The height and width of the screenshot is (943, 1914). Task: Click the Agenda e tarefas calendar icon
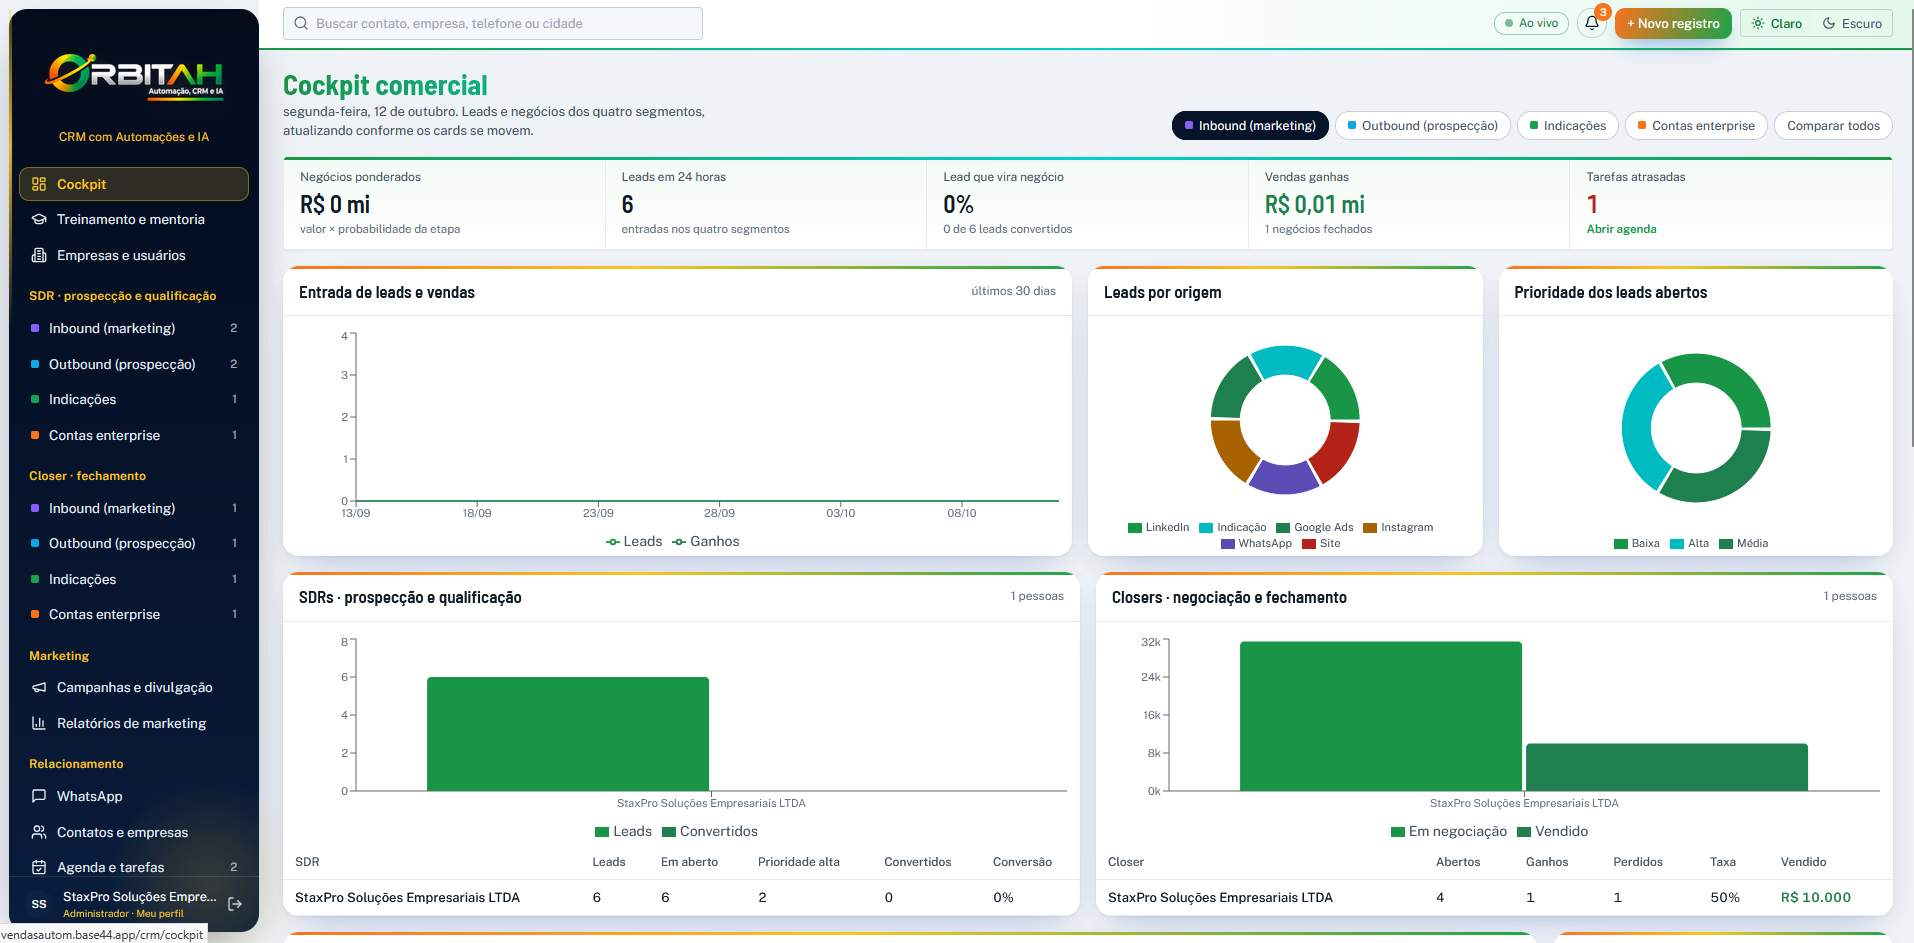(39, 867)
